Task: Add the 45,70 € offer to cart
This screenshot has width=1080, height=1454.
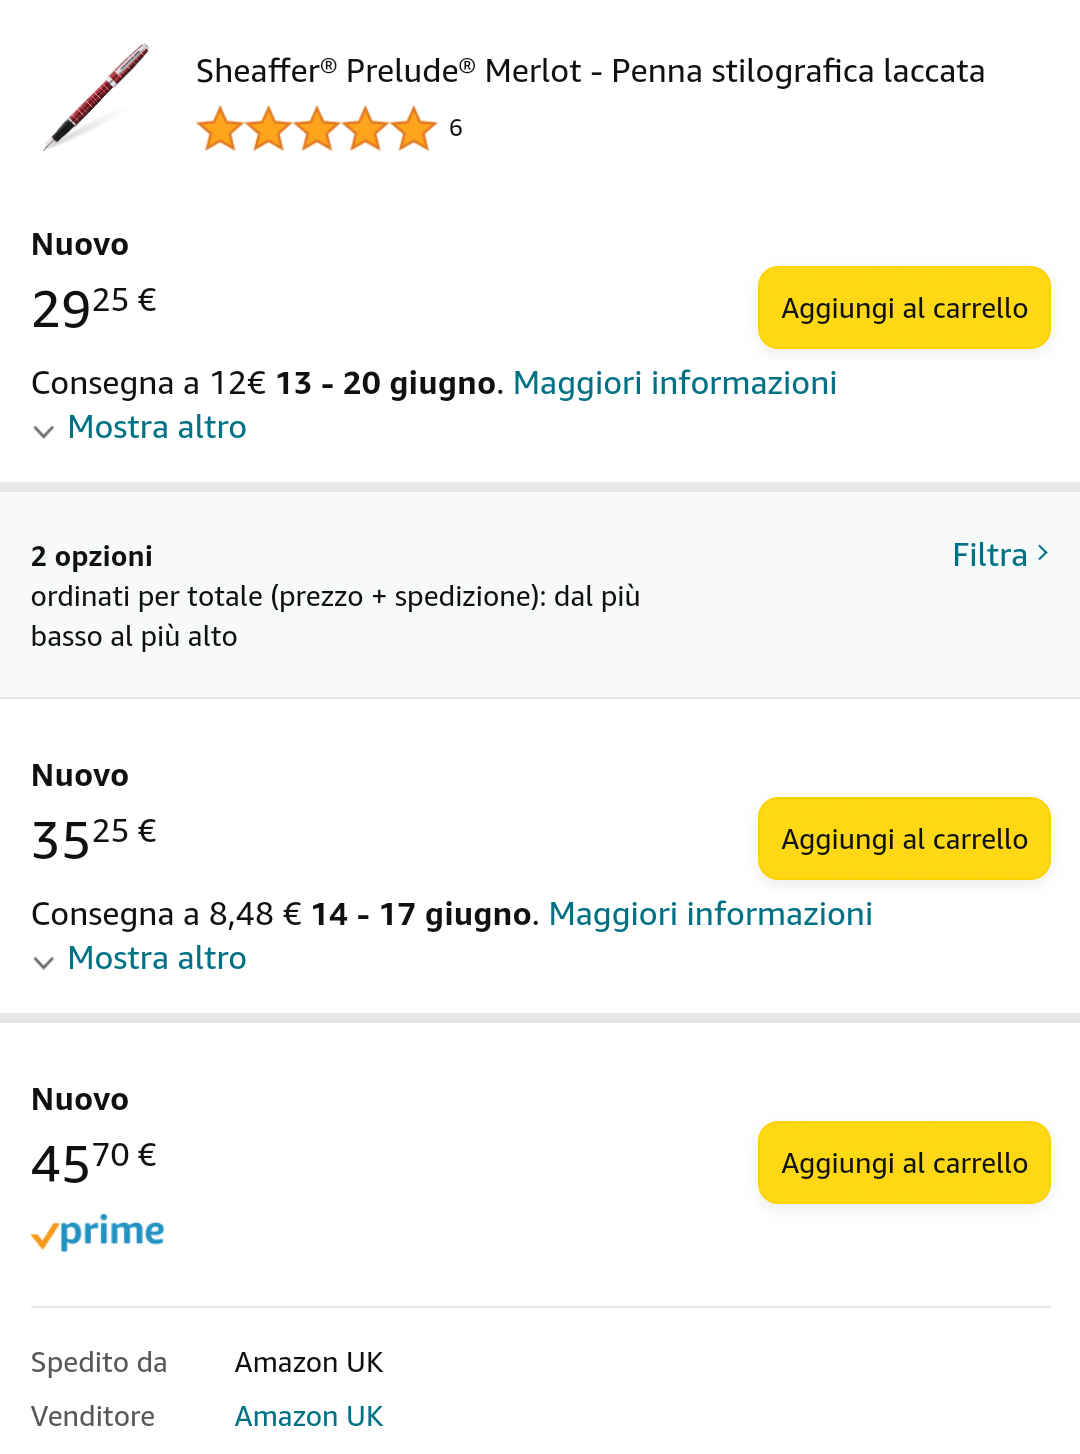Action: [904, 1163]
